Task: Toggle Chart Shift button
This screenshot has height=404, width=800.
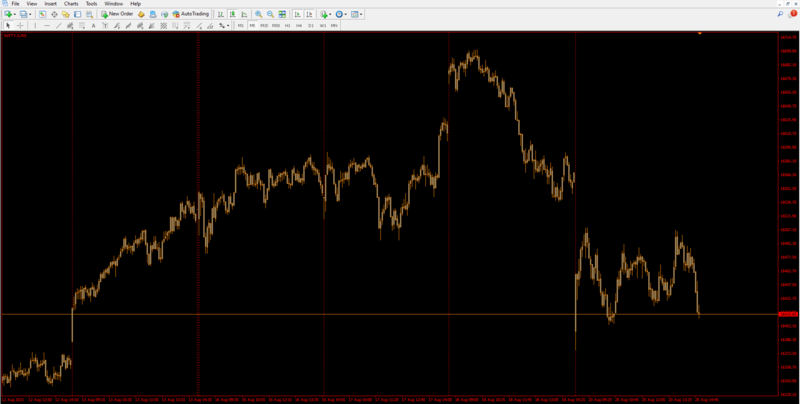Action: tap(309, 14)
